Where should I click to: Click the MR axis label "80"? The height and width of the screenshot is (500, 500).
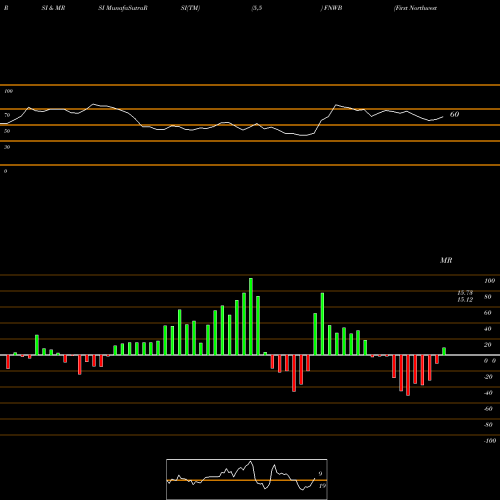(488, 297)
